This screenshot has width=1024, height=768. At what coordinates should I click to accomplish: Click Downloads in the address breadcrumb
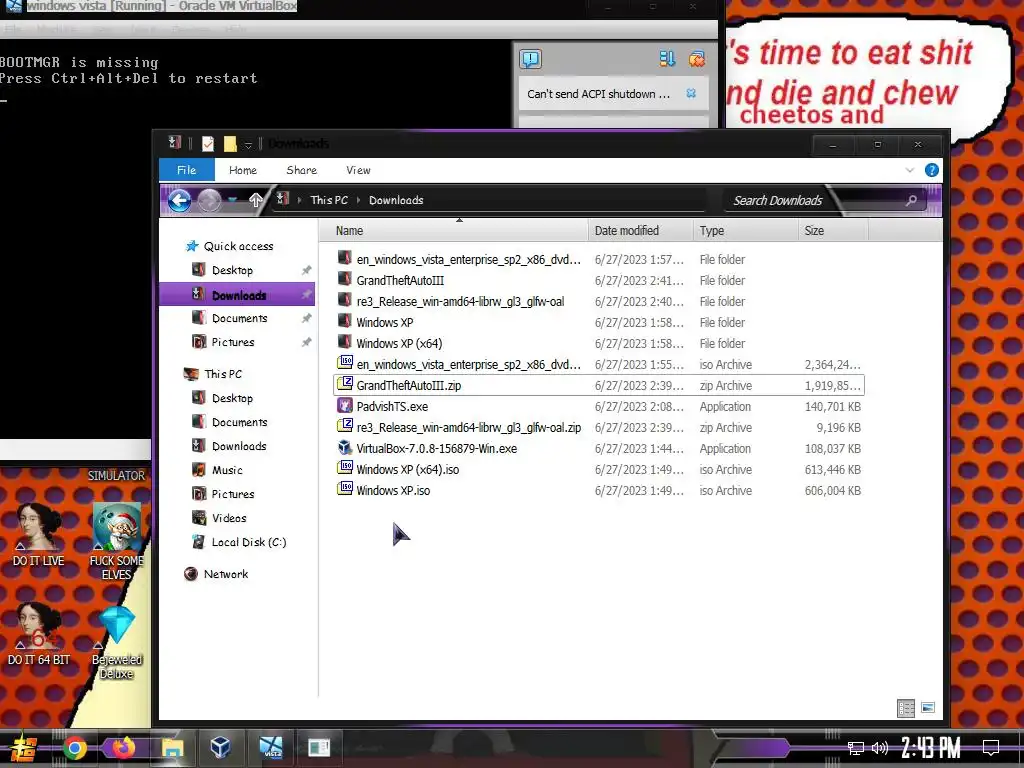(396, 200)
